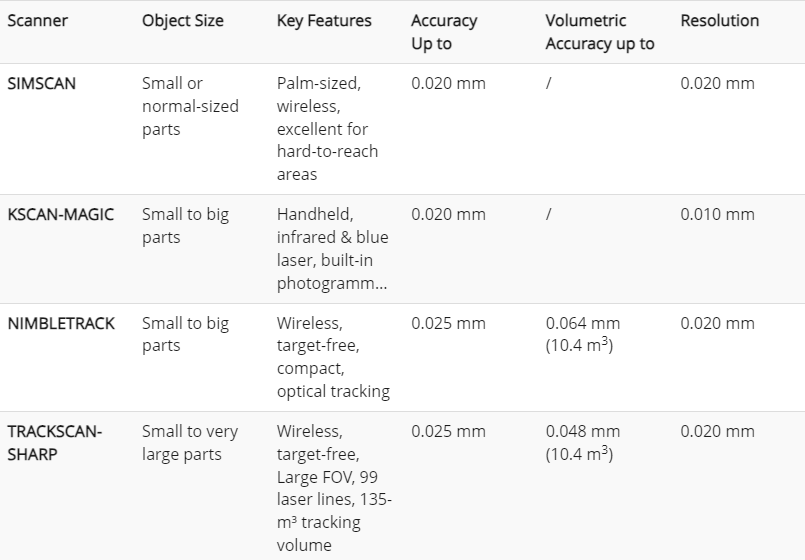
Task: Select the 0.048 mm volumetric accuracy cell
Action: pyautogui.click(x=583, y=442)
